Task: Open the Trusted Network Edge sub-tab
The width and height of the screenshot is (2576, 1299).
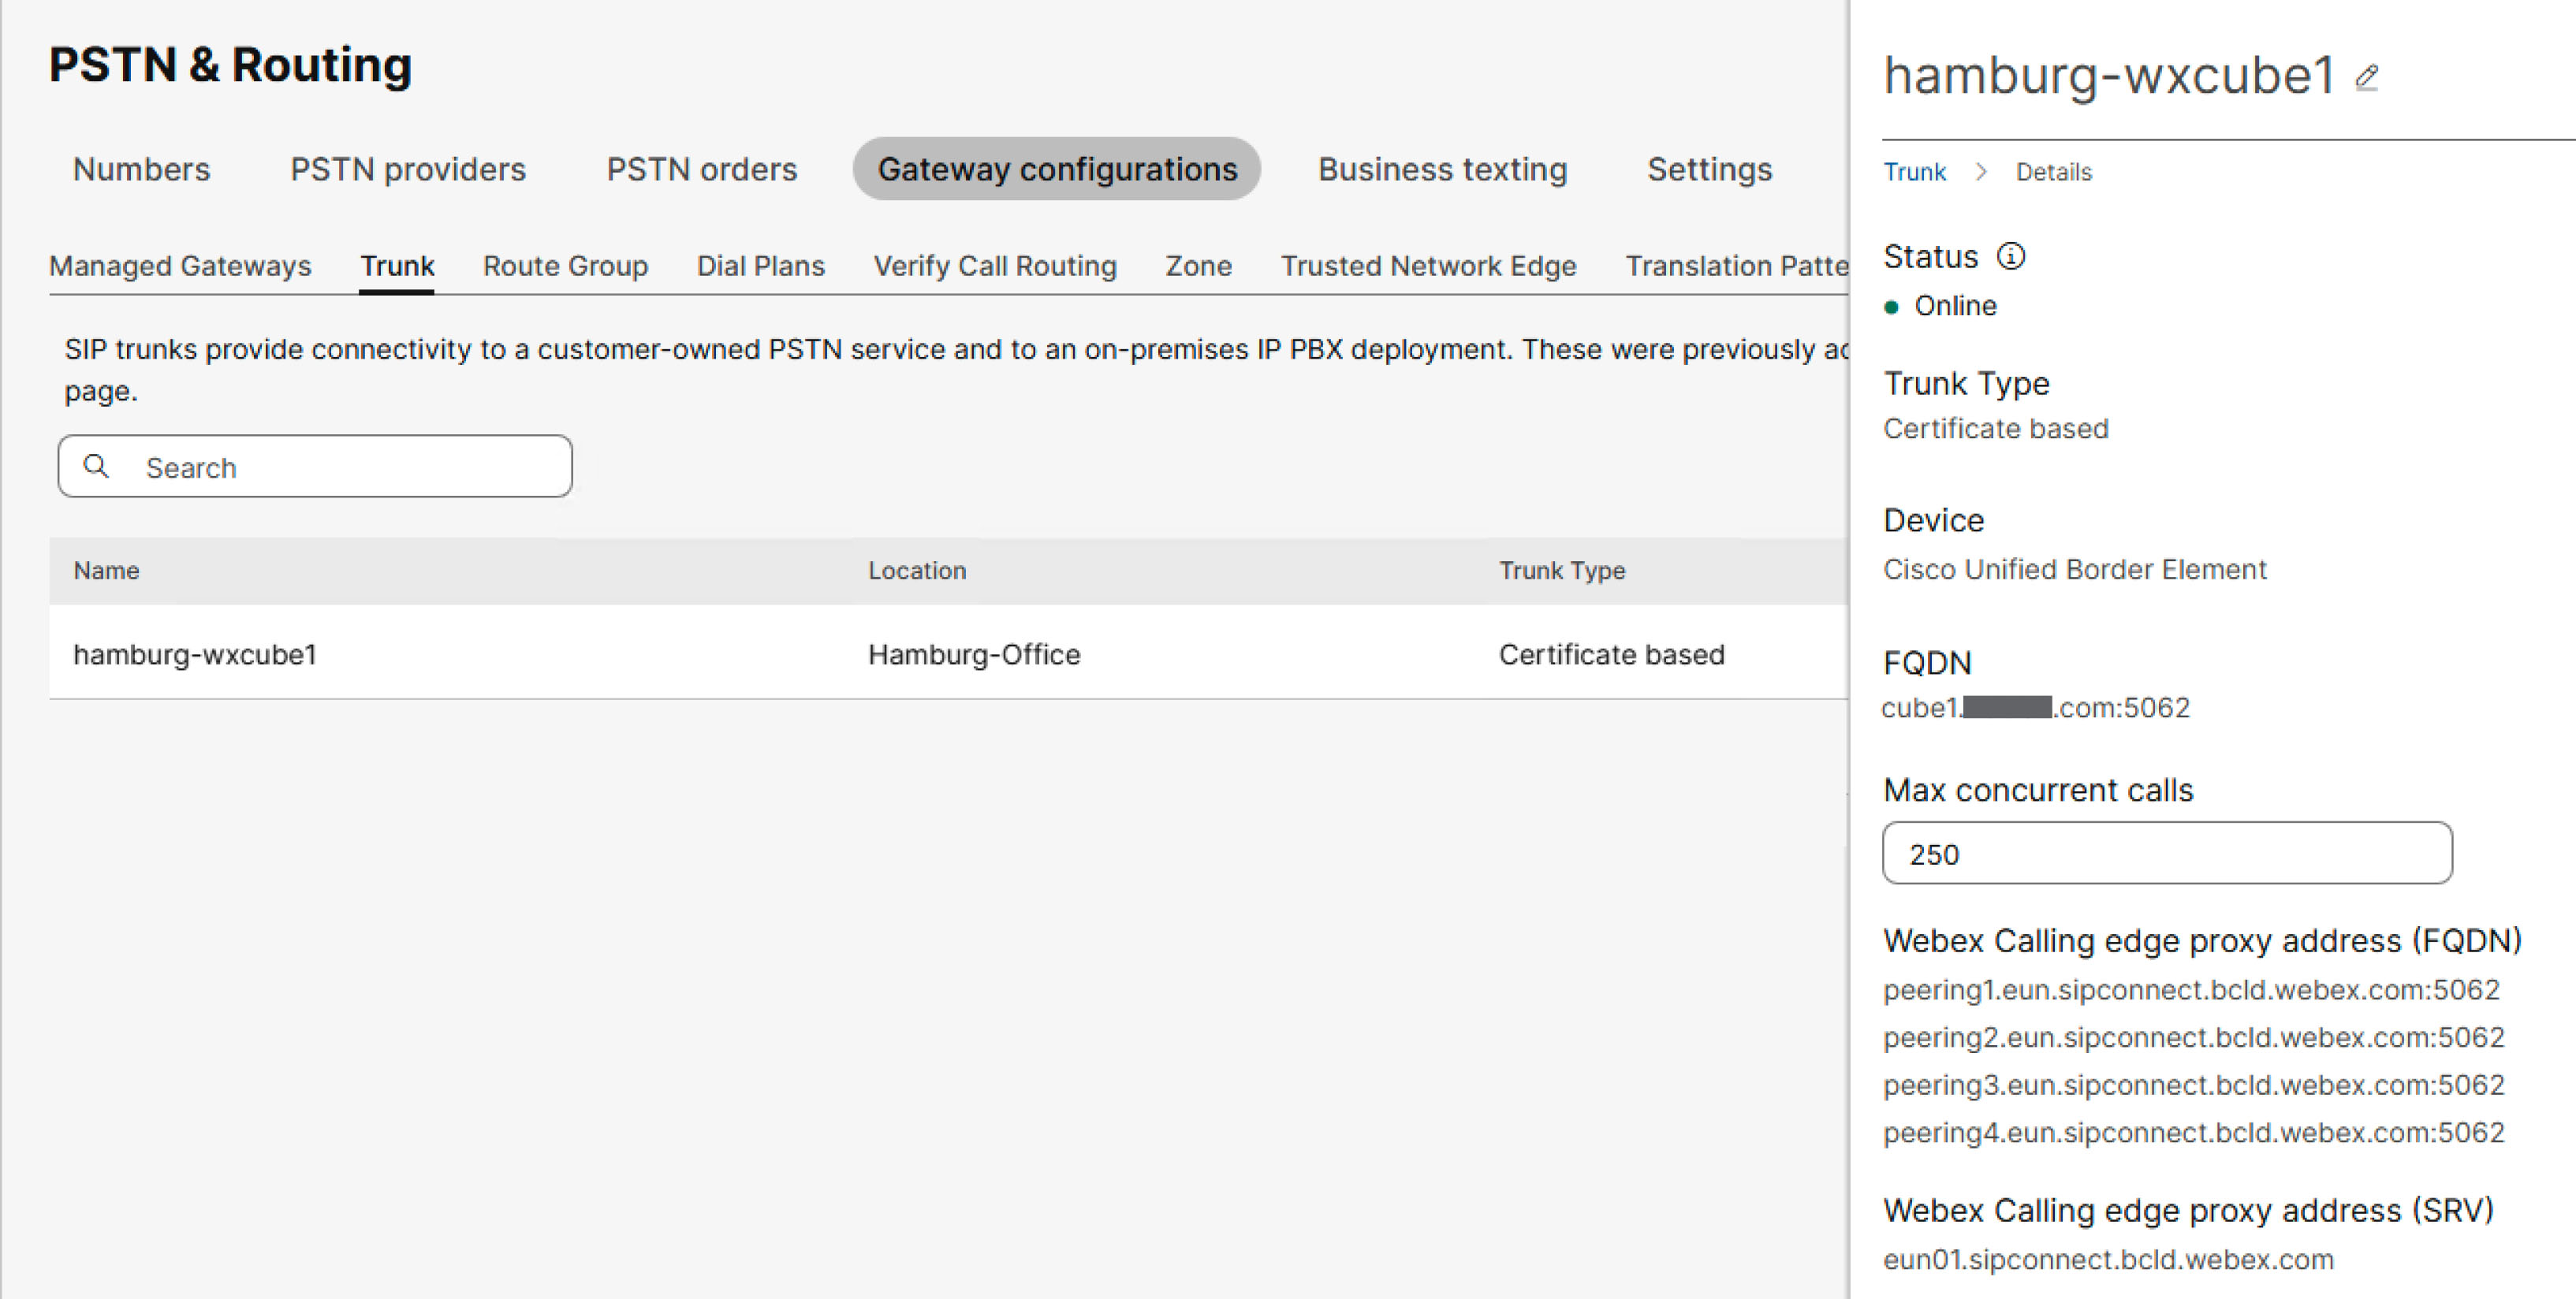Action: click(x=1429, y=265)
